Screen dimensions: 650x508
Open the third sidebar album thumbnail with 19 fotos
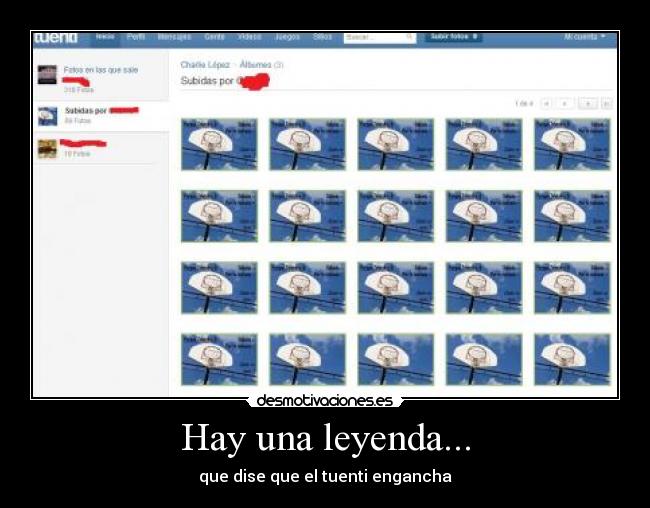coord(47,149)
